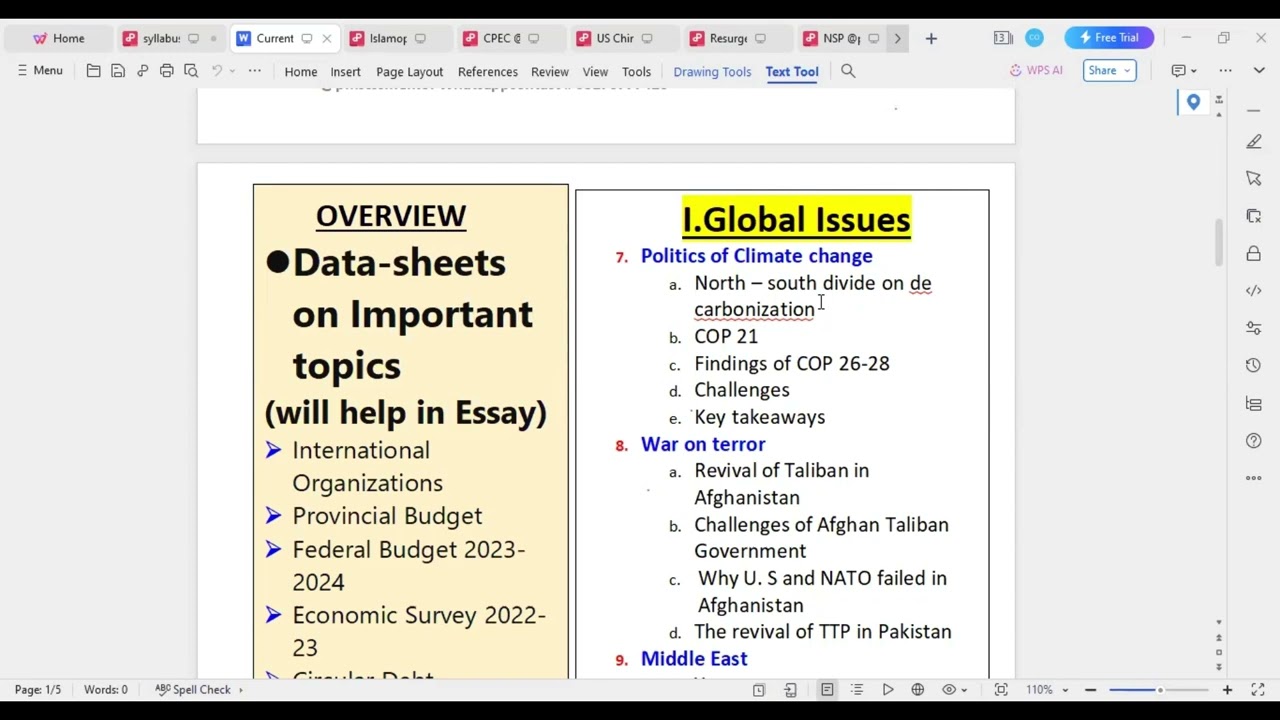Open the code icon in right sidebar
This screenshot has height=720, width=1280.
pos(1254,290)
